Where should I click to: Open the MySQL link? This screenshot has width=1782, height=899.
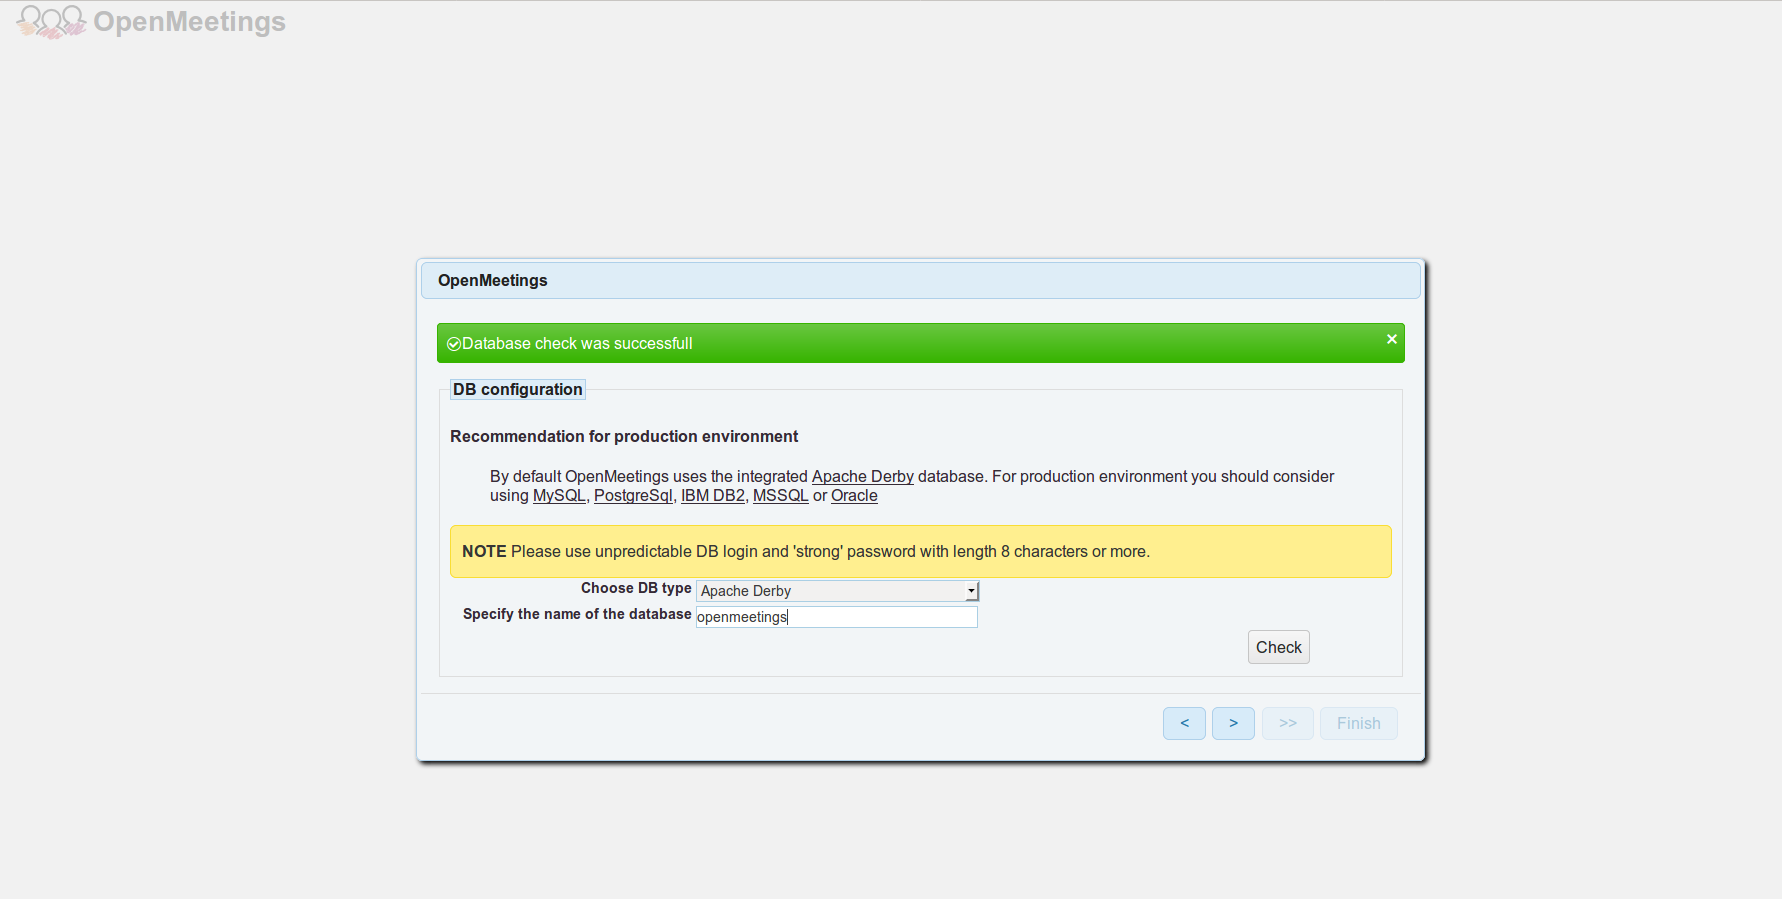coord(559,495)
